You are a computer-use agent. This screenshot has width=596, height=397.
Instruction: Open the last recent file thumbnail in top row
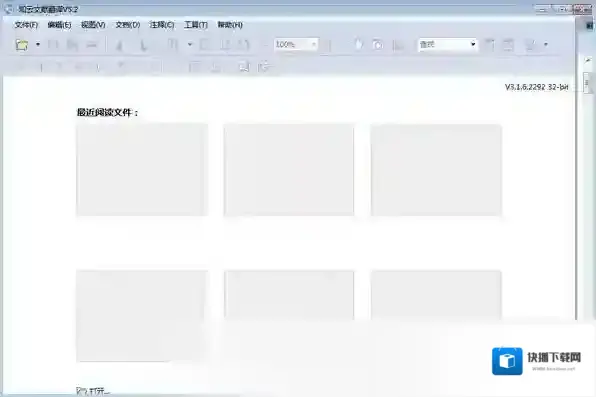click(x=436, y=170)
